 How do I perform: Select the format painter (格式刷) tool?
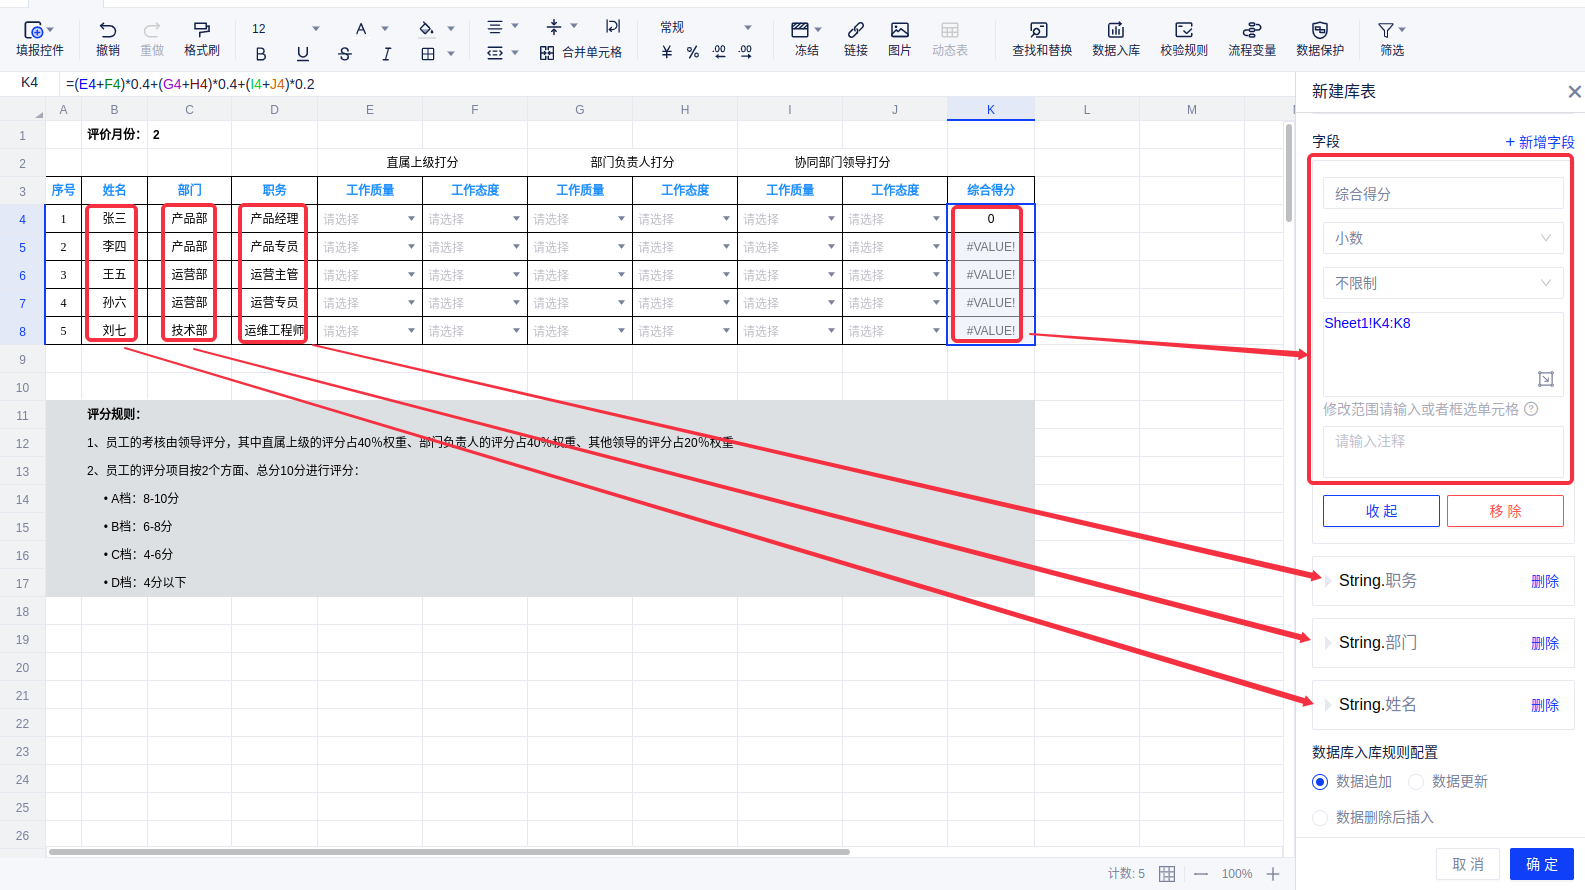point(201,30)
